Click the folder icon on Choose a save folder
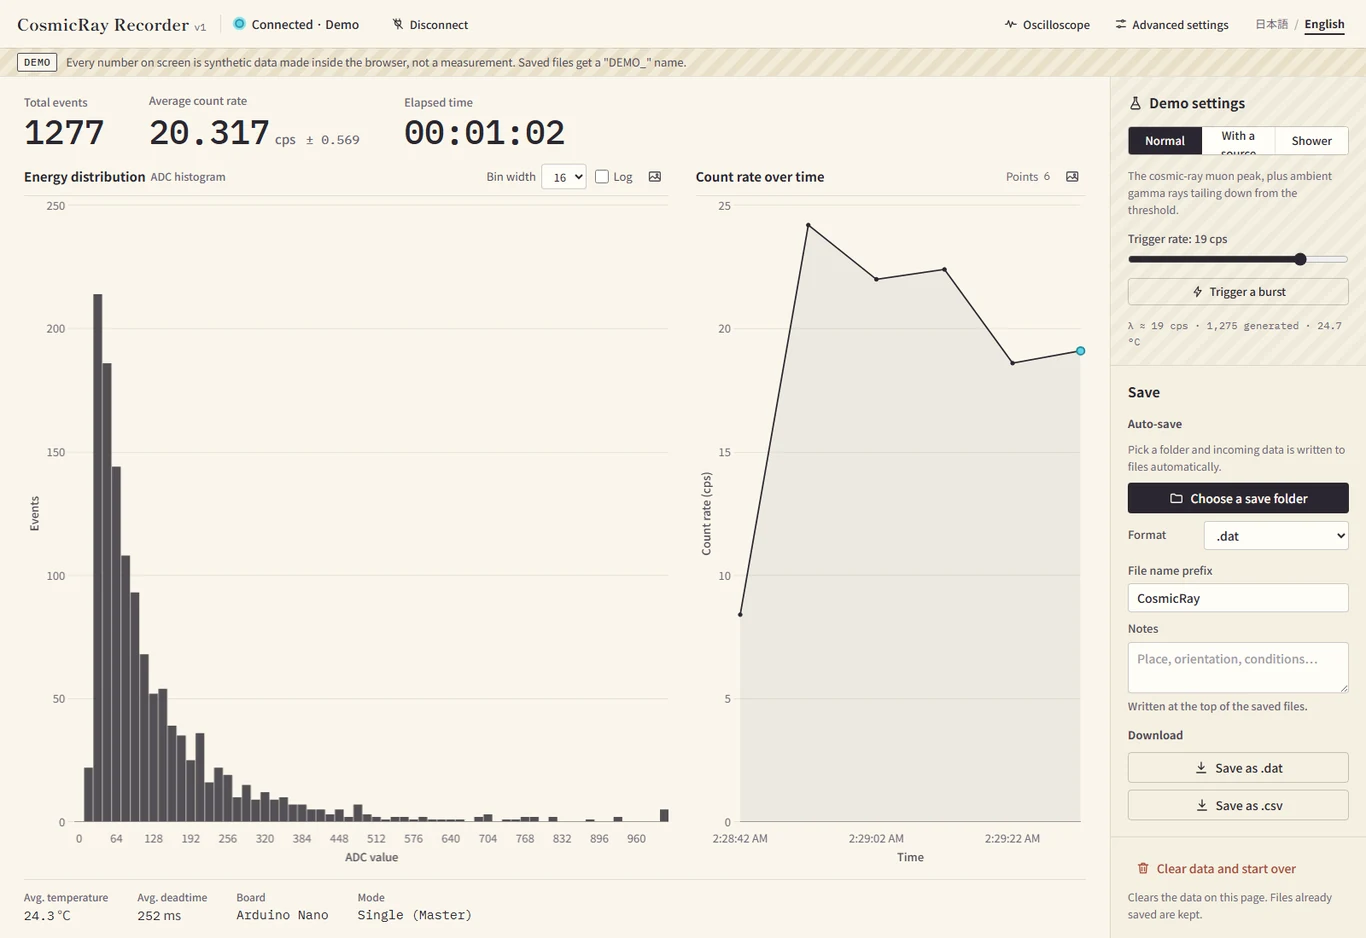Screen dimensions: 1366x938 pos(1177,498)
